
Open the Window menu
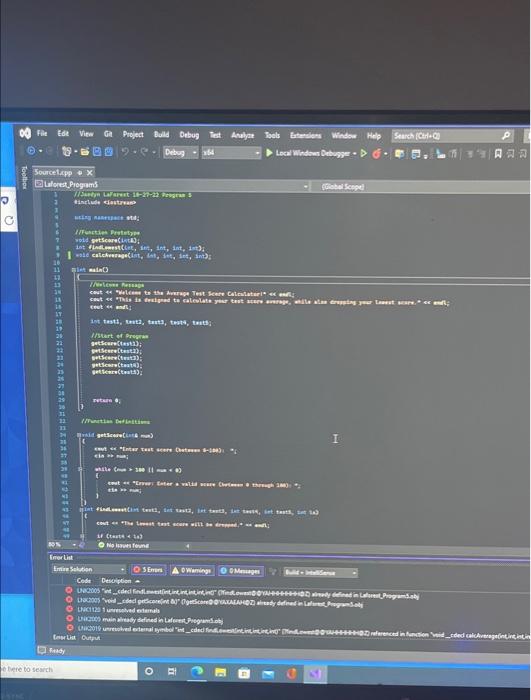click(x=344, y=135)
